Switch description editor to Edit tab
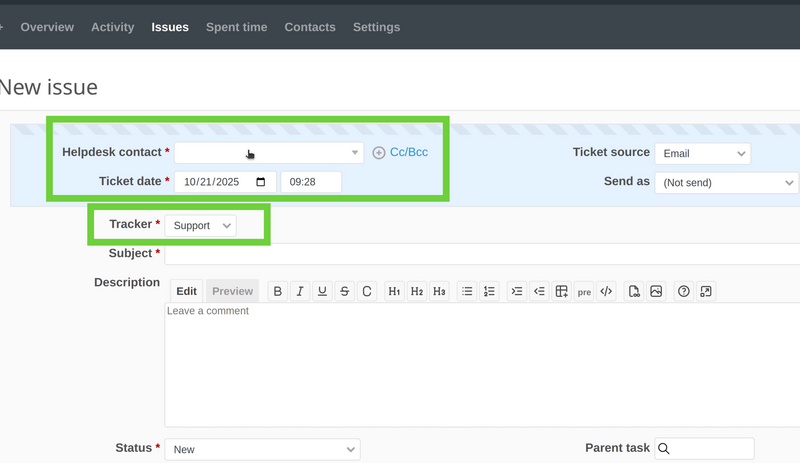Viewport: 800px width, 463px height. click(x=186, y=291)
